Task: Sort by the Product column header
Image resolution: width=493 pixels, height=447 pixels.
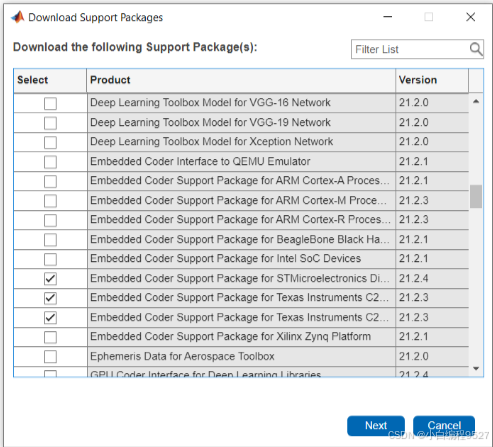Action: [241, 80]
